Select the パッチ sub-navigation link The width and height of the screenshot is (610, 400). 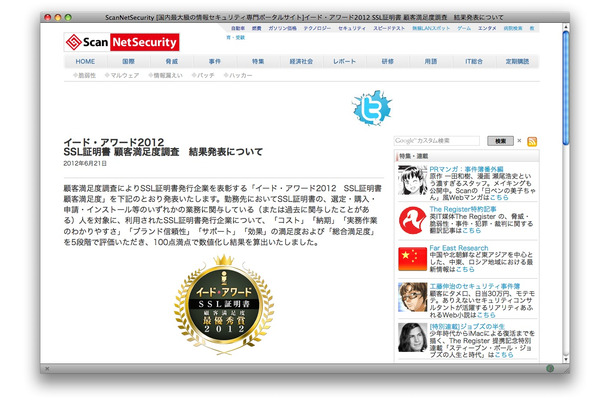tap(203, 75)
